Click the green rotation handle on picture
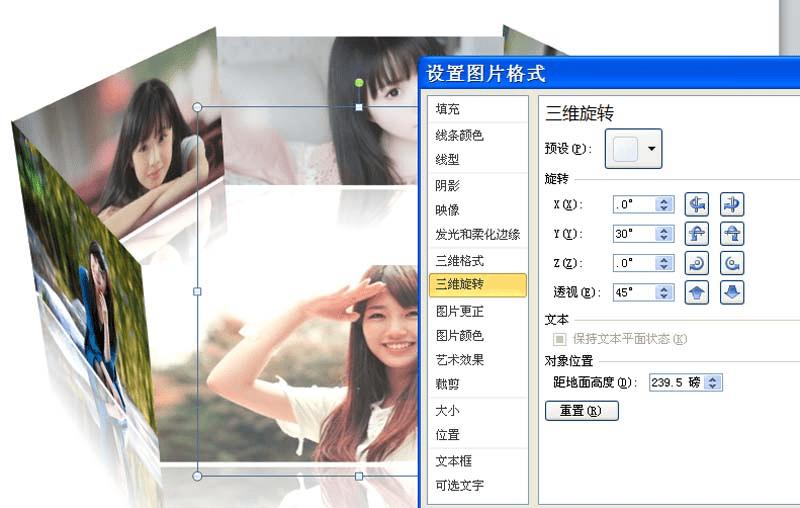 pyautogui.click(x=359, y=83)
